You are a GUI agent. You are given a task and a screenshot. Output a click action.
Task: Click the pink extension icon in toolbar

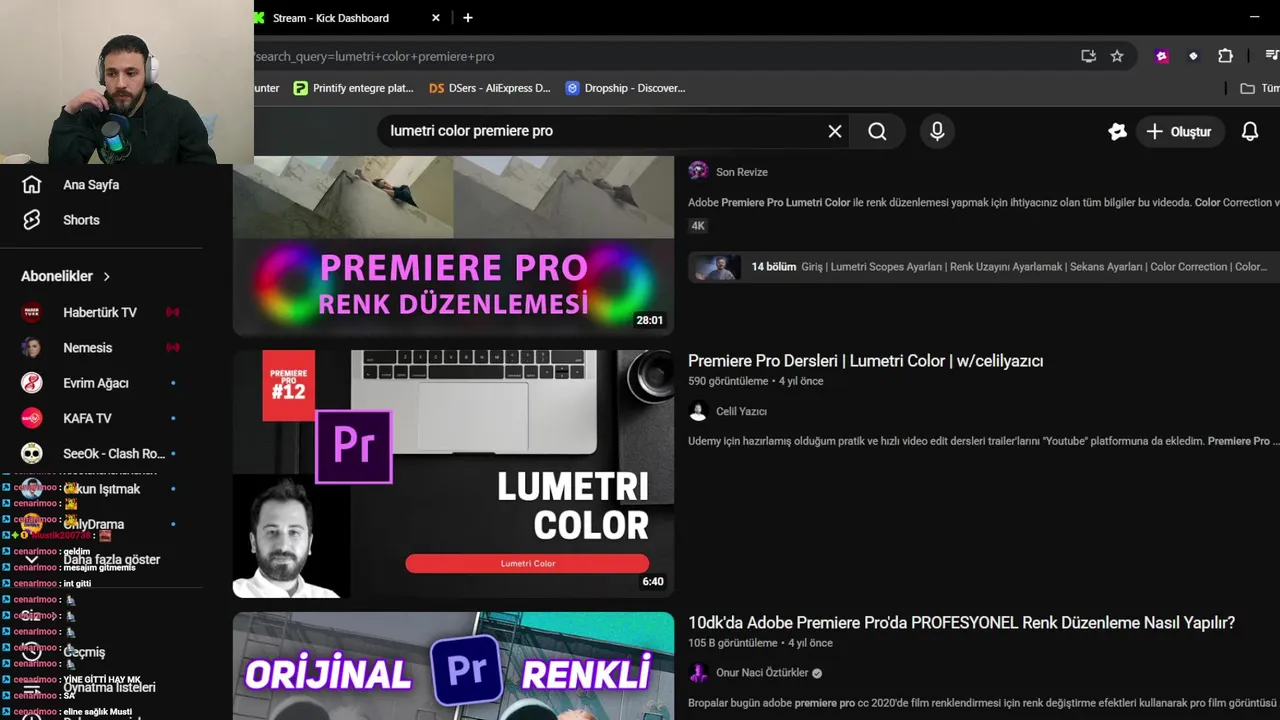click(x=1162, y=56)
